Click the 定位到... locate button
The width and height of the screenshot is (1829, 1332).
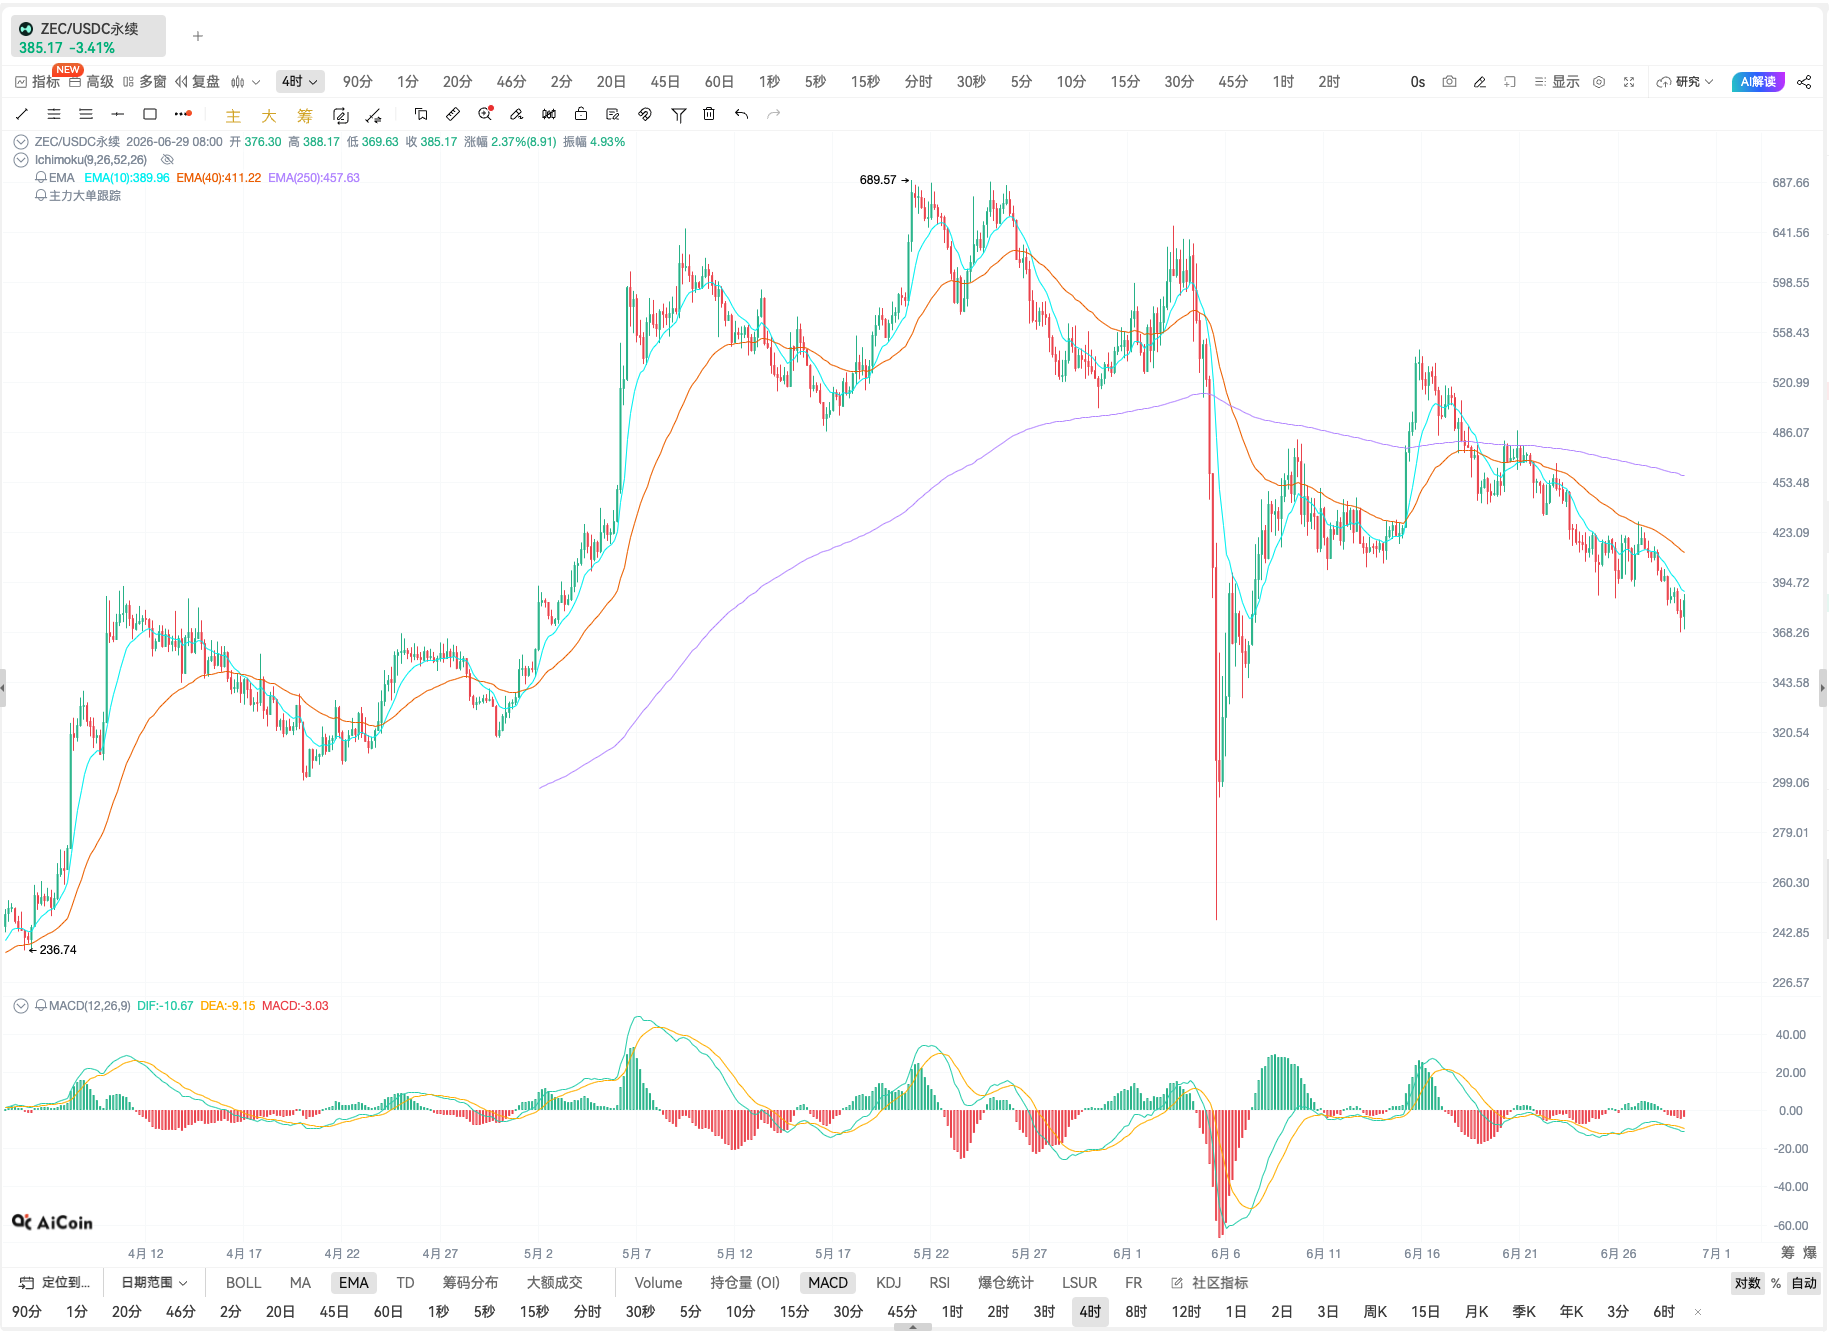(55, 1283)
